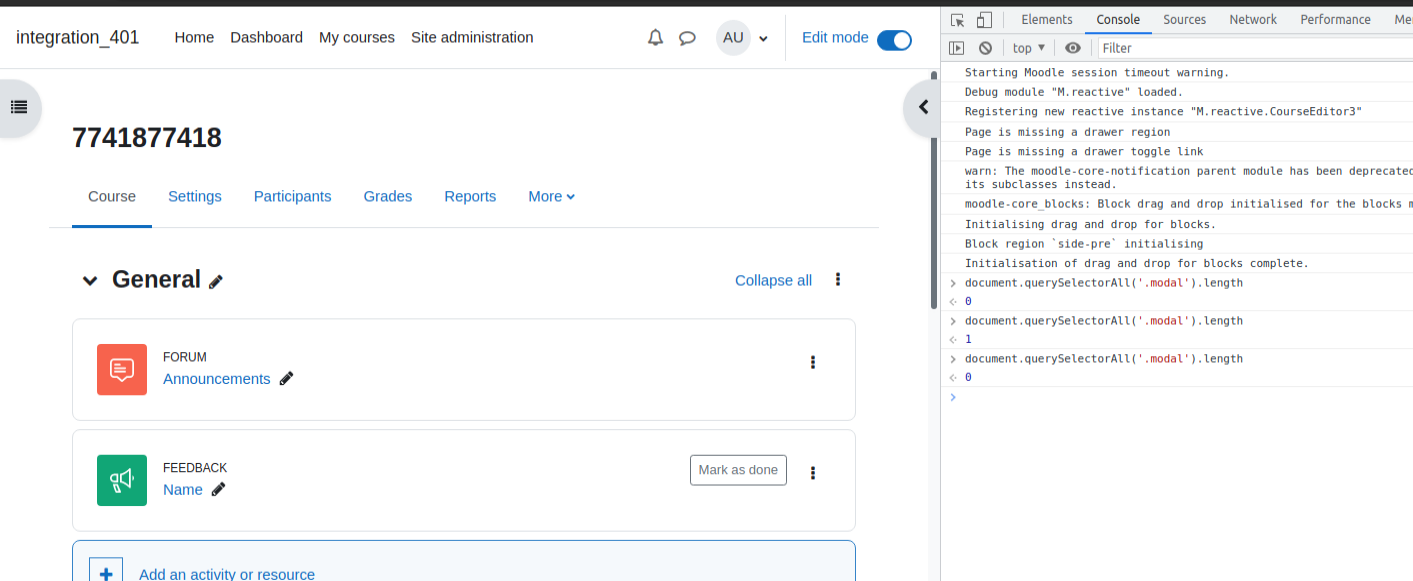Open Site administration in top navigation
Viewport: 1413px width, 581px height.
click(472, 37)
